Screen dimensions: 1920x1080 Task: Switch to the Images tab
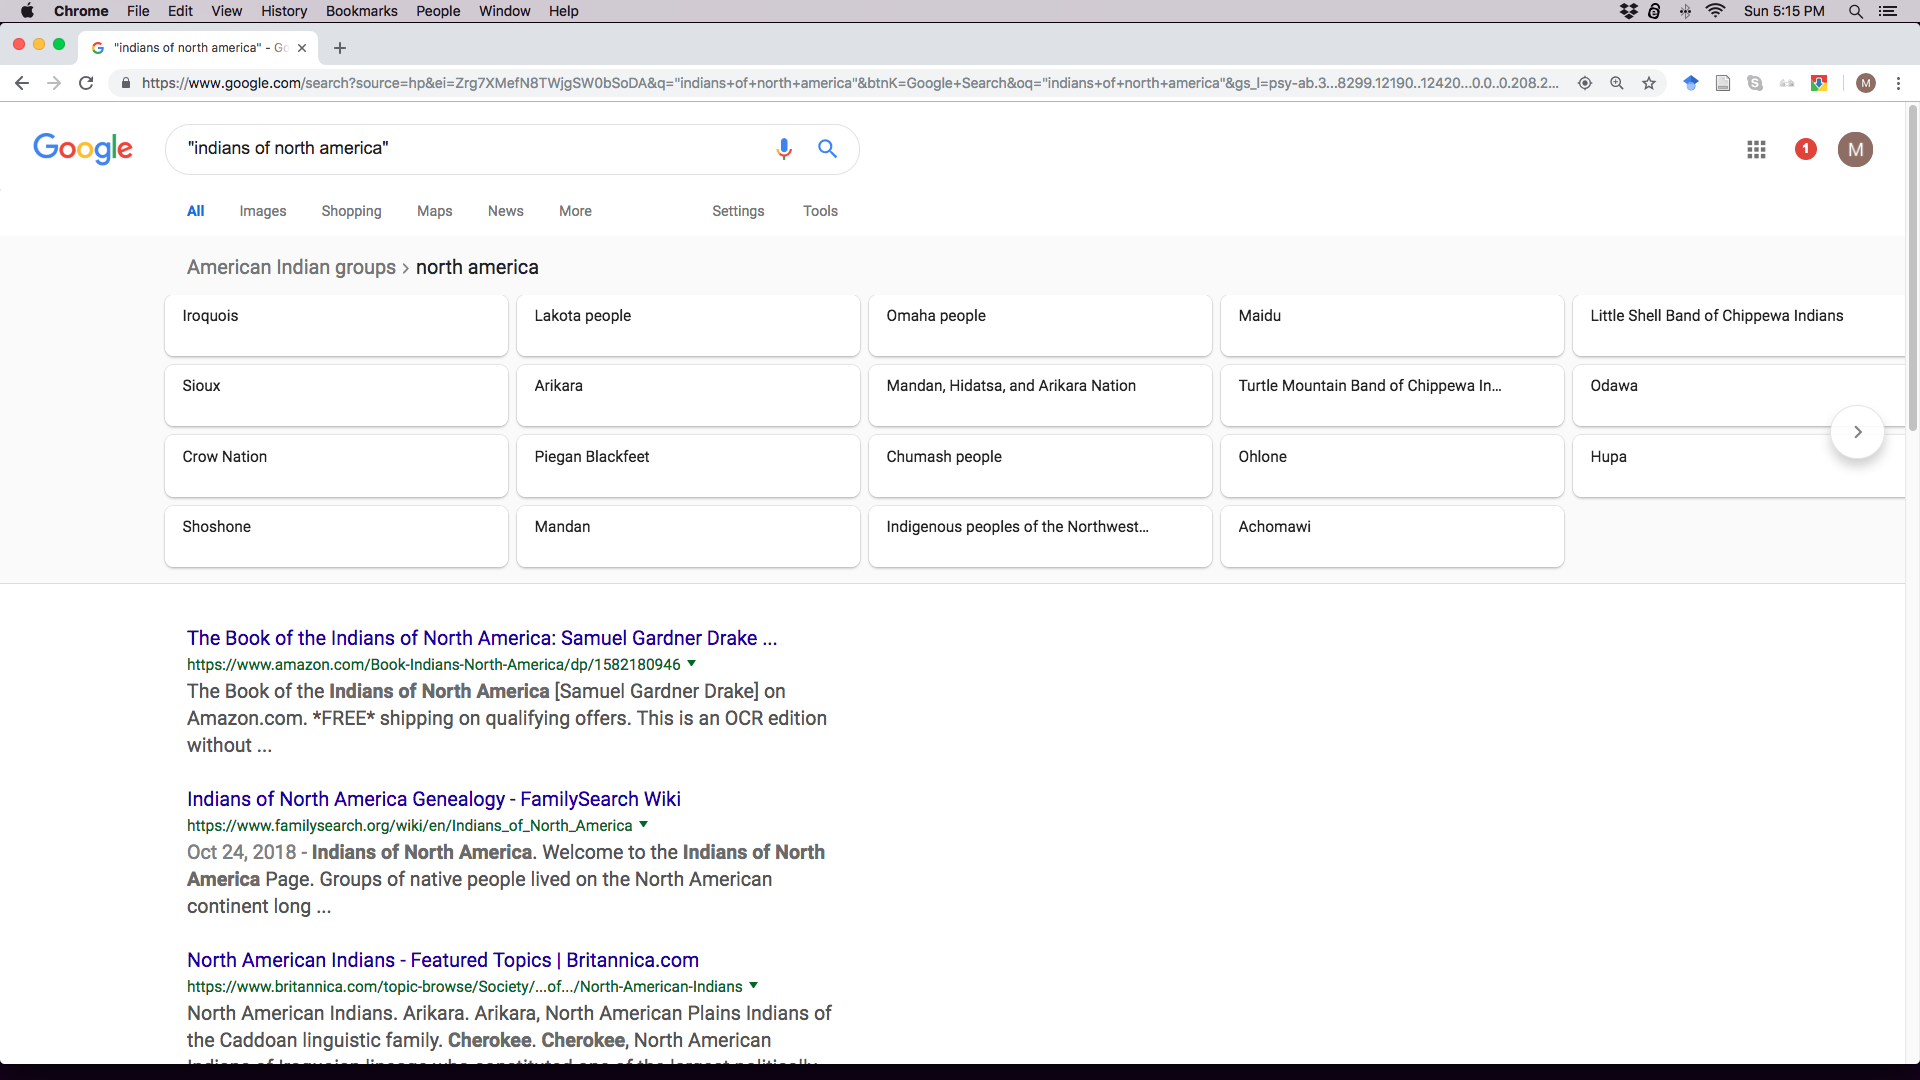point(262,211)
